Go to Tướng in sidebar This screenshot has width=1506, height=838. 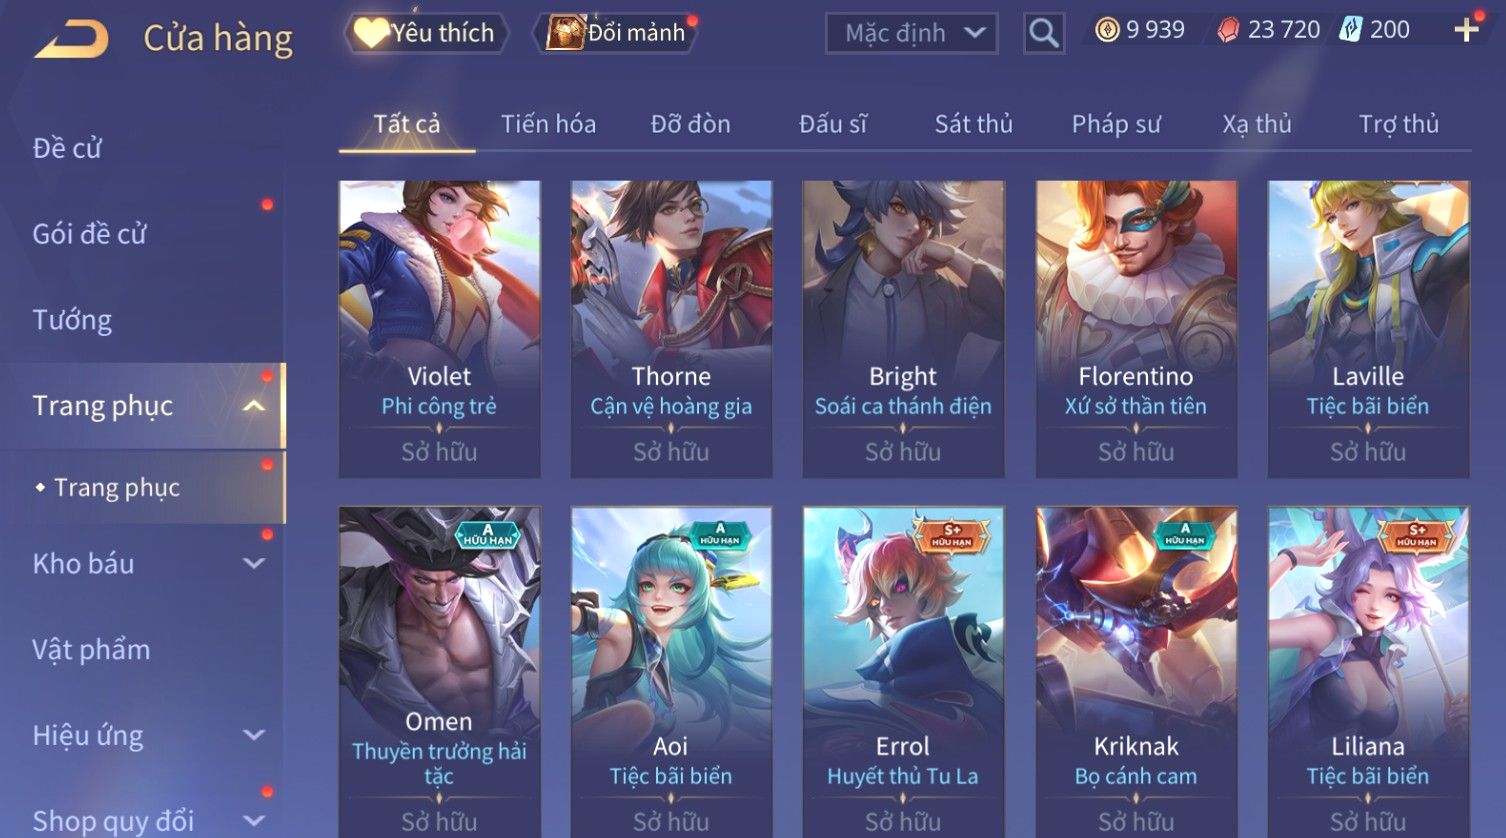pyautogui.click(x=72, y=320)
